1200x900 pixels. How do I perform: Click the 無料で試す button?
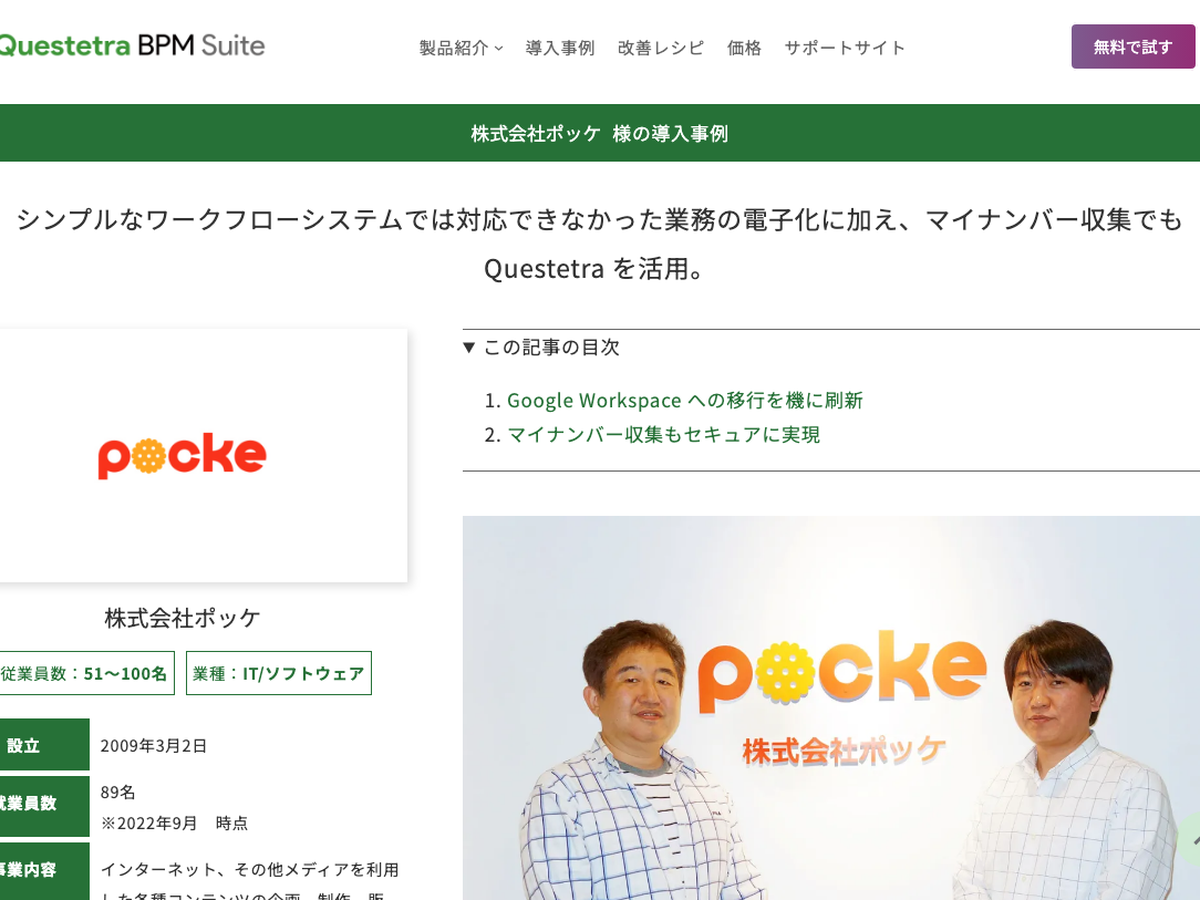1133,47
